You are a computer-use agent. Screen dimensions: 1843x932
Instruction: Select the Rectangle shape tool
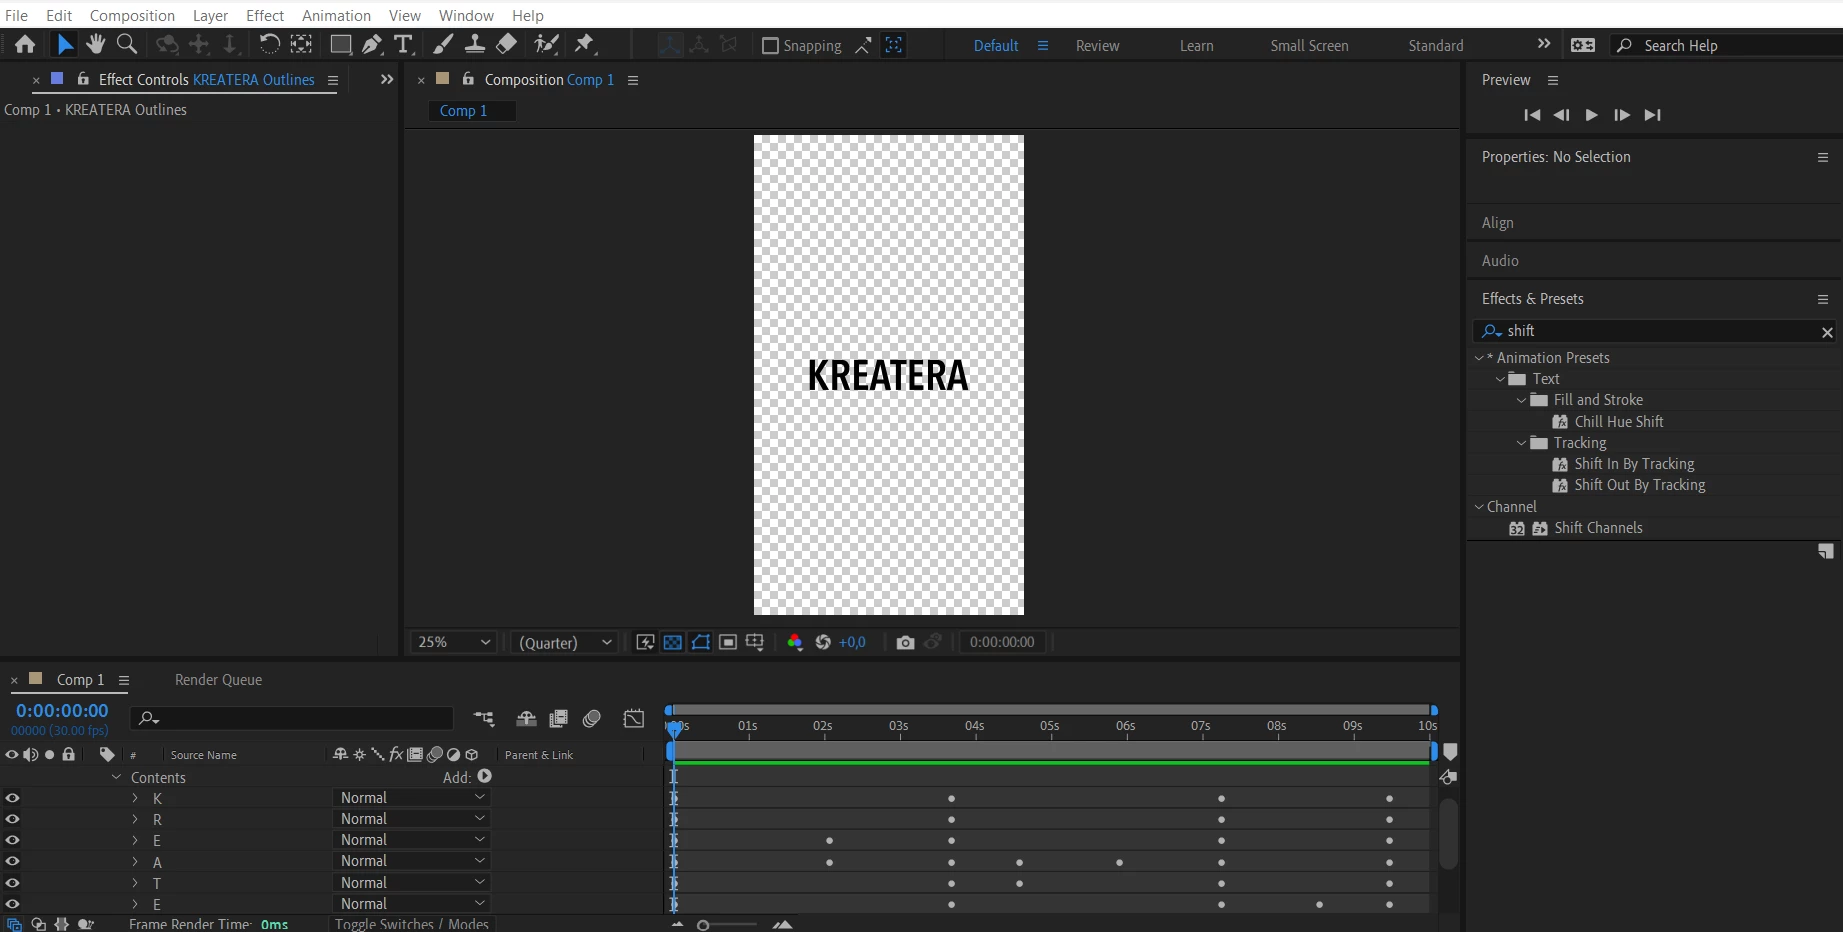tap(341, 44)
